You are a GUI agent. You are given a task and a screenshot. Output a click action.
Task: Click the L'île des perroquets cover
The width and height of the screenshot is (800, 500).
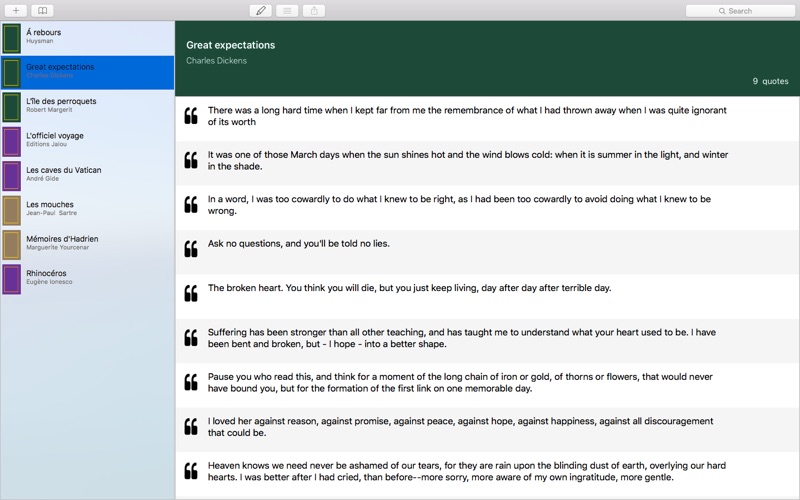pyautogui.click(x=11, y=107)
